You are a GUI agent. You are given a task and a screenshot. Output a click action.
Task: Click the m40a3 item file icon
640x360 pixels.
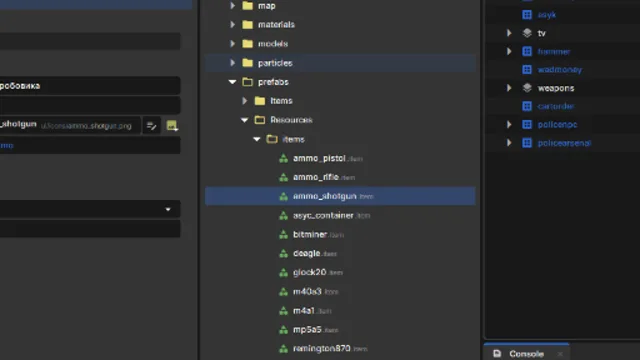click(x=283, y=292)
